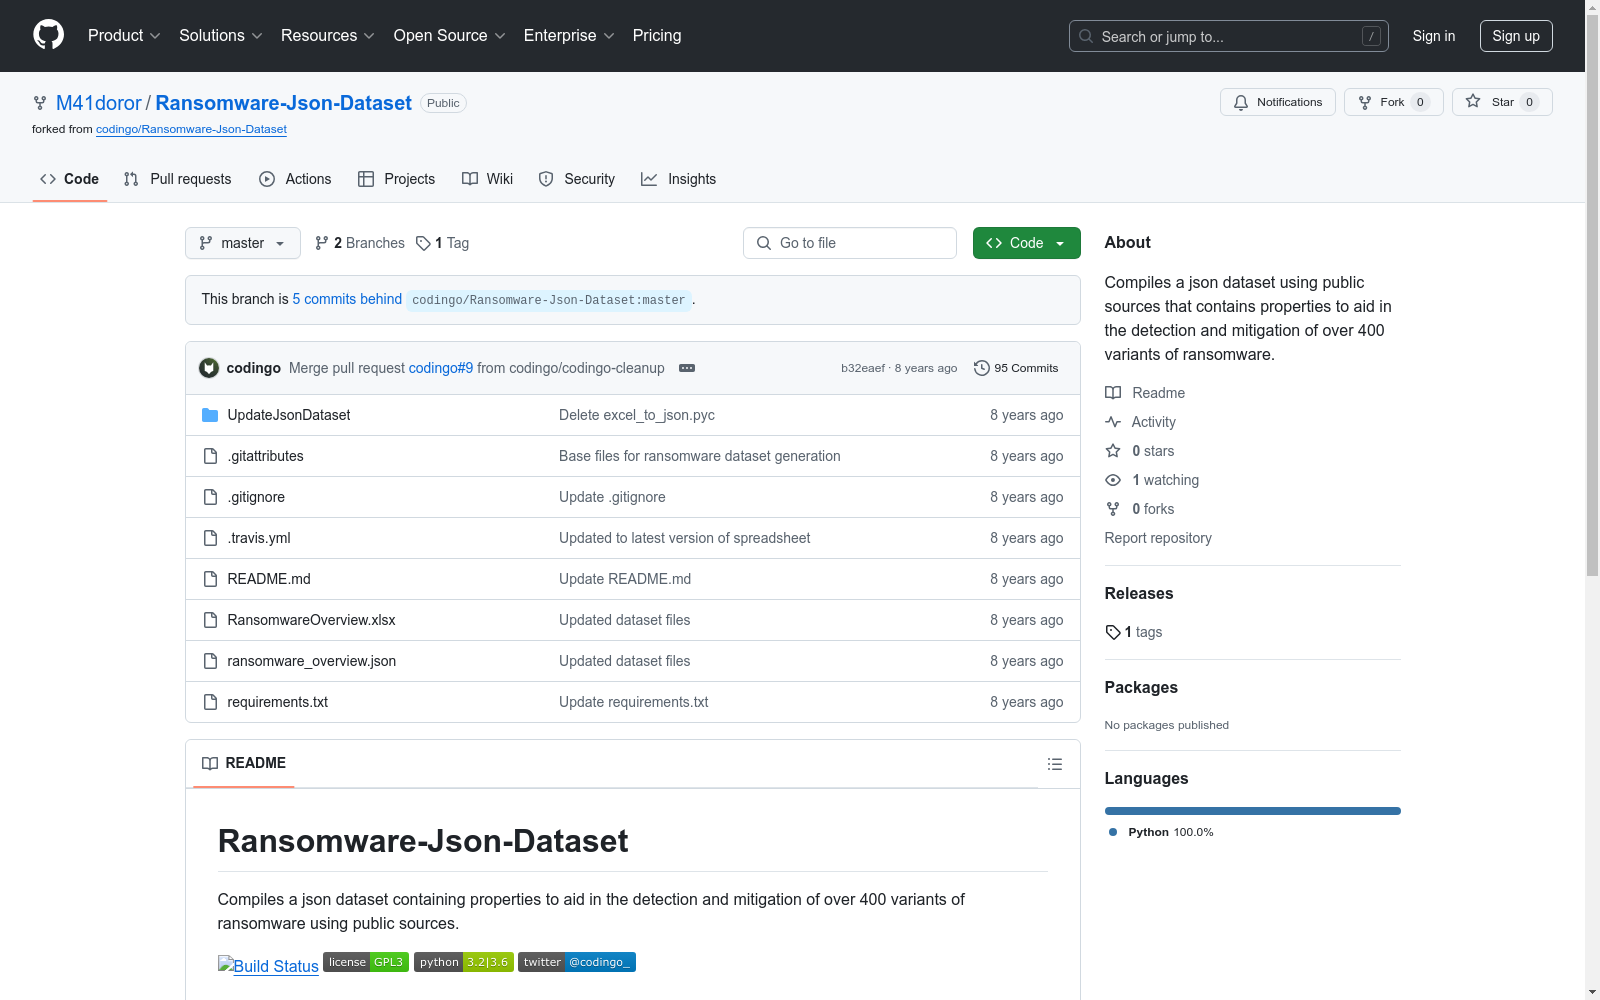Click the Star icon
This screenshot has width=1600, height=1000.
tap(1473, 101)
